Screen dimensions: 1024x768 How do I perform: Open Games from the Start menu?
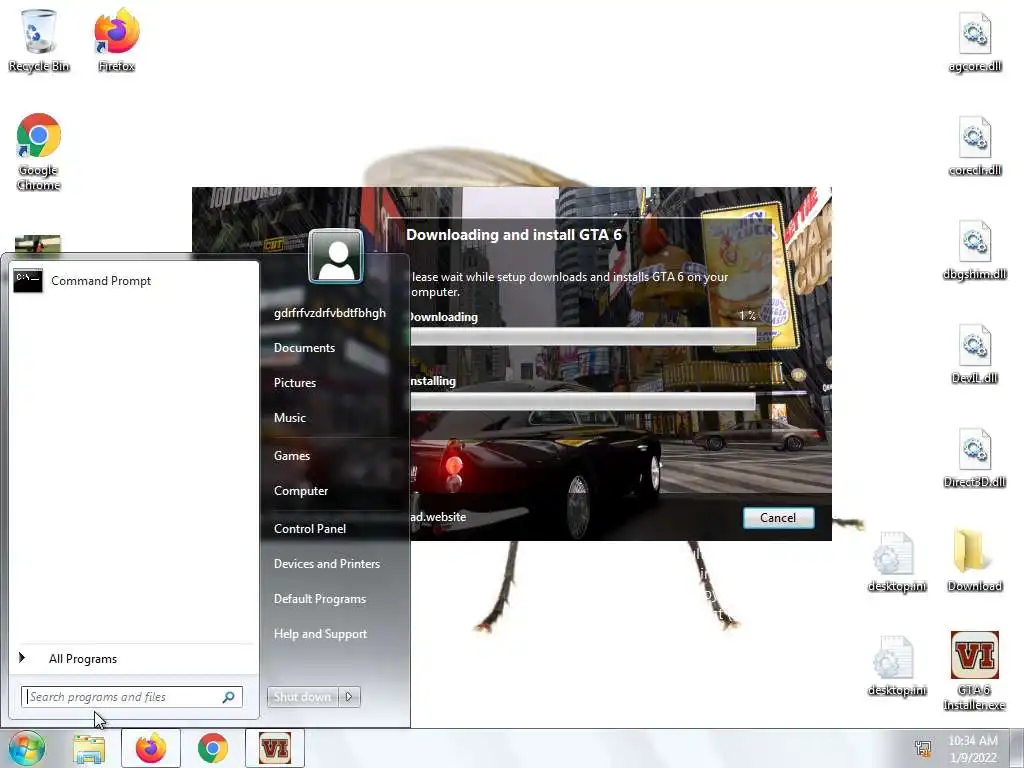pos(292,456)
